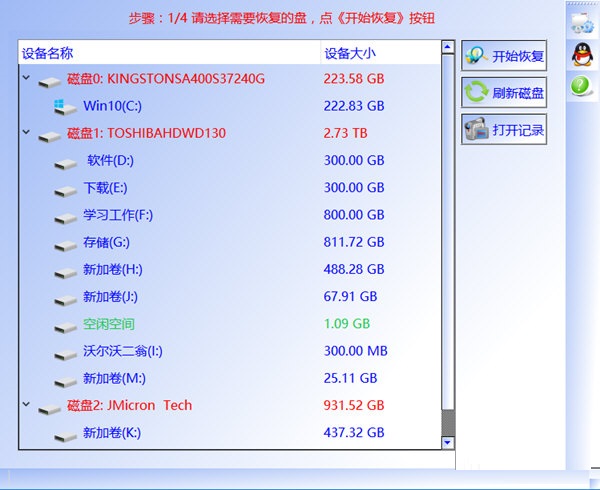The image size is (600, 490).
Task: Click the scrollbar down arrow
Action: tap(448, 443)
